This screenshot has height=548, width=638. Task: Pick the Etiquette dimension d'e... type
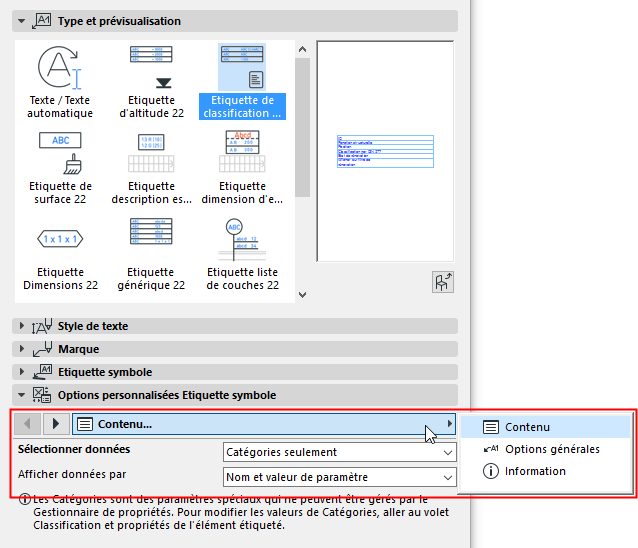[242, 168]
